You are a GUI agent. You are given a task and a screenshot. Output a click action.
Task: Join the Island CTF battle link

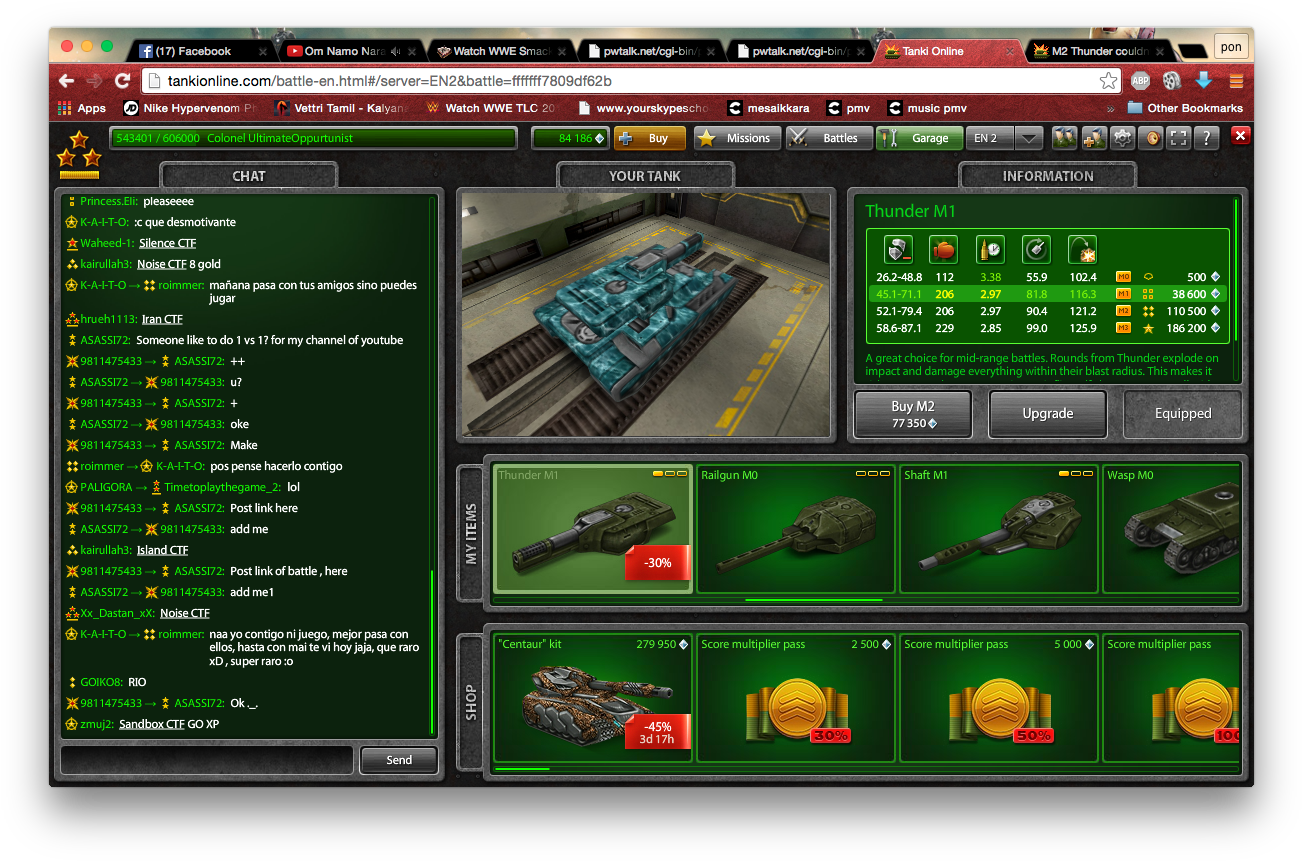(162, 549)
